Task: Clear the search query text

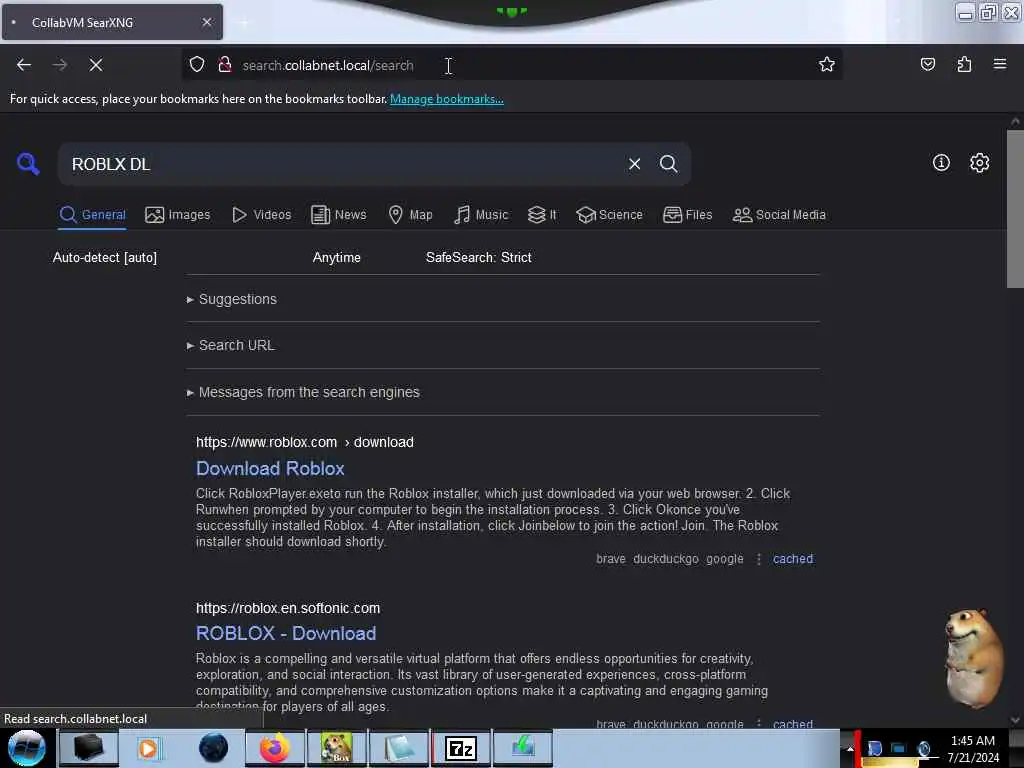Action: (634, 164)
